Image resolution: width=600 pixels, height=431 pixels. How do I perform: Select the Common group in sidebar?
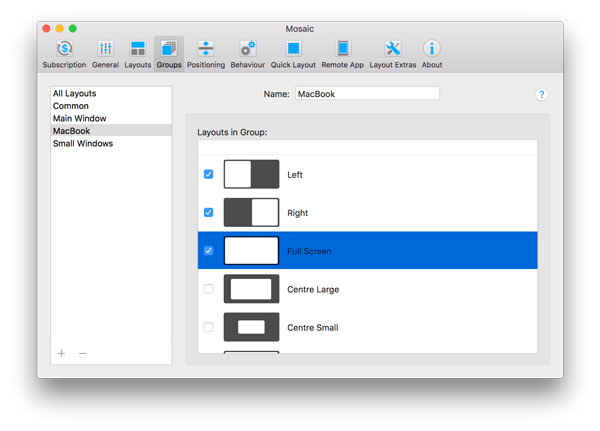pyautogui.click(x=70, y=106)
